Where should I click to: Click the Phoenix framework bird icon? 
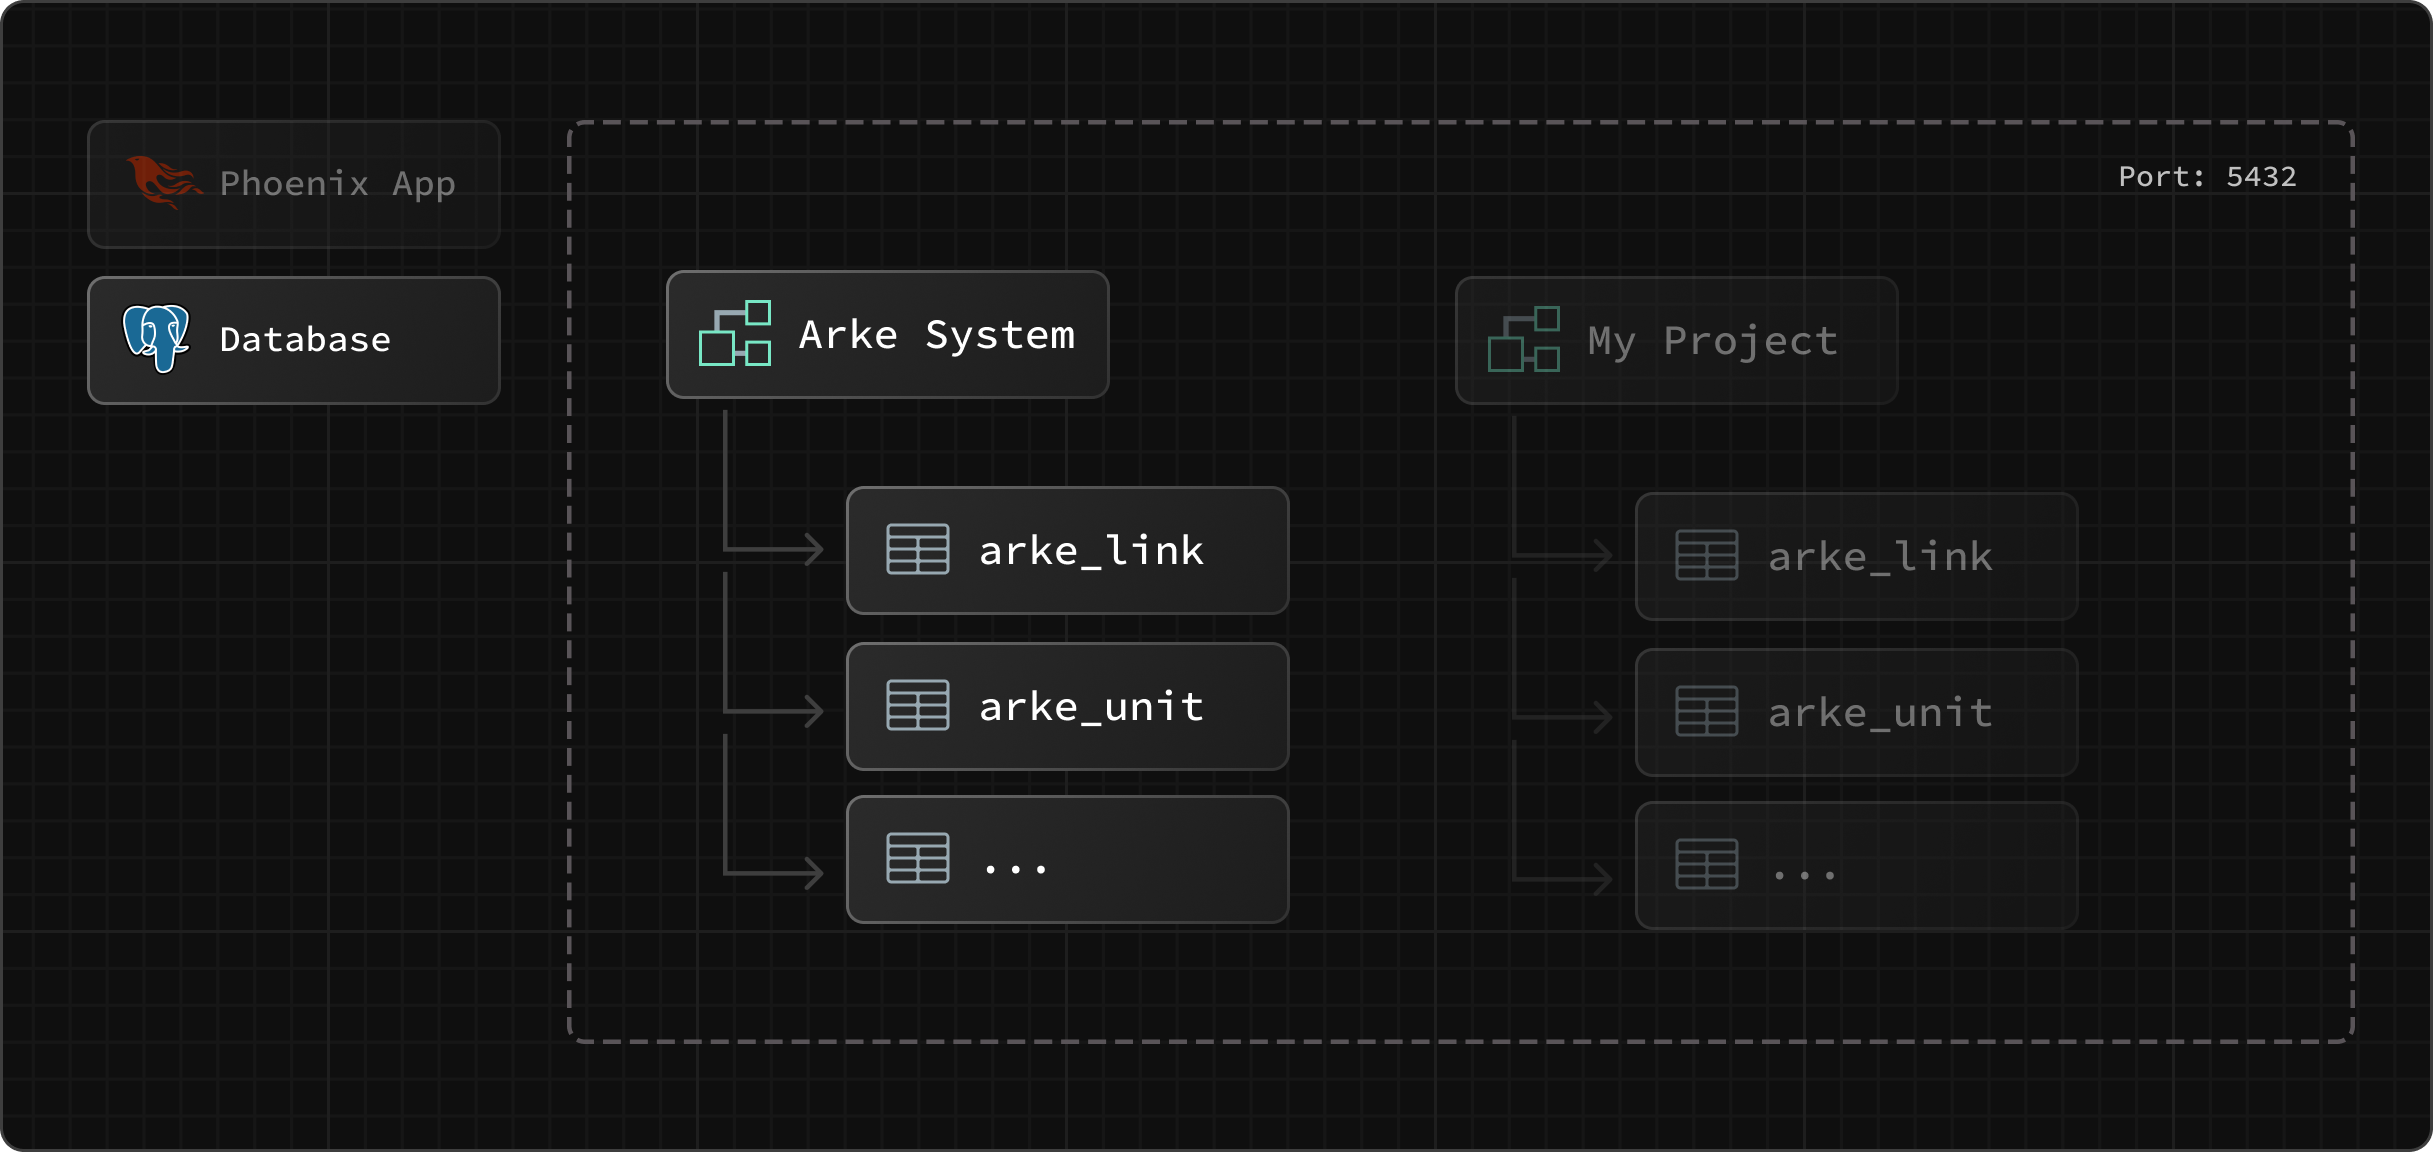pos(163,180)
